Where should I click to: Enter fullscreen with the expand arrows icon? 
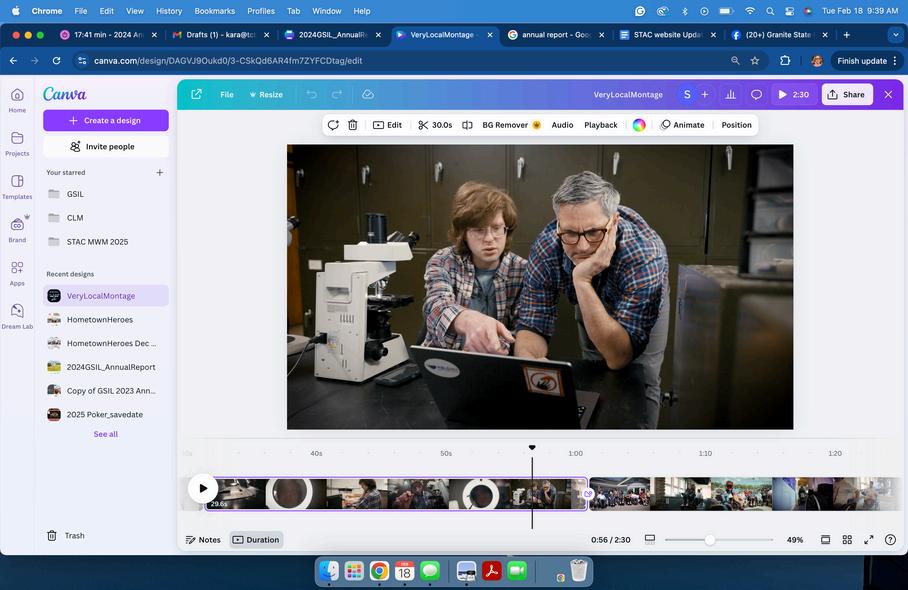click(869, 540)
